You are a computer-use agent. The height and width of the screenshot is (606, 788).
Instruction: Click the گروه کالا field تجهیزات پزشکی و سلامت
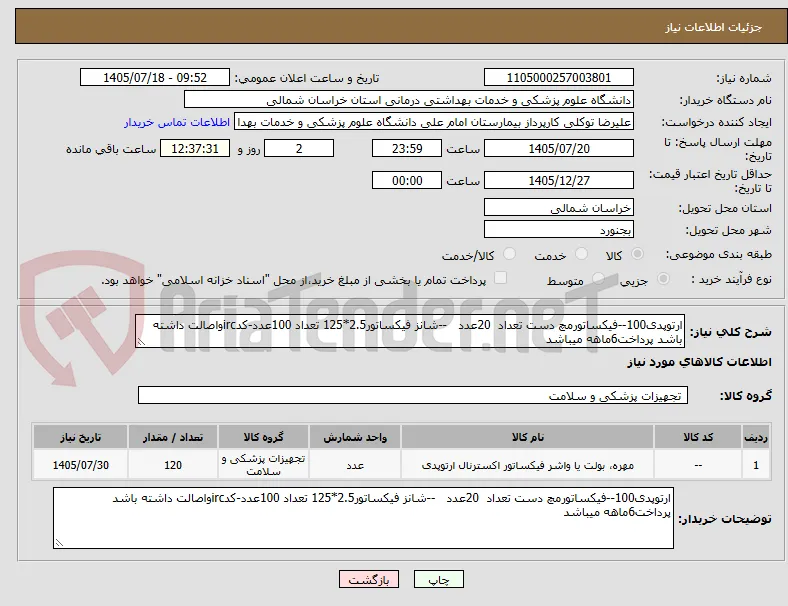pos(413,395)
